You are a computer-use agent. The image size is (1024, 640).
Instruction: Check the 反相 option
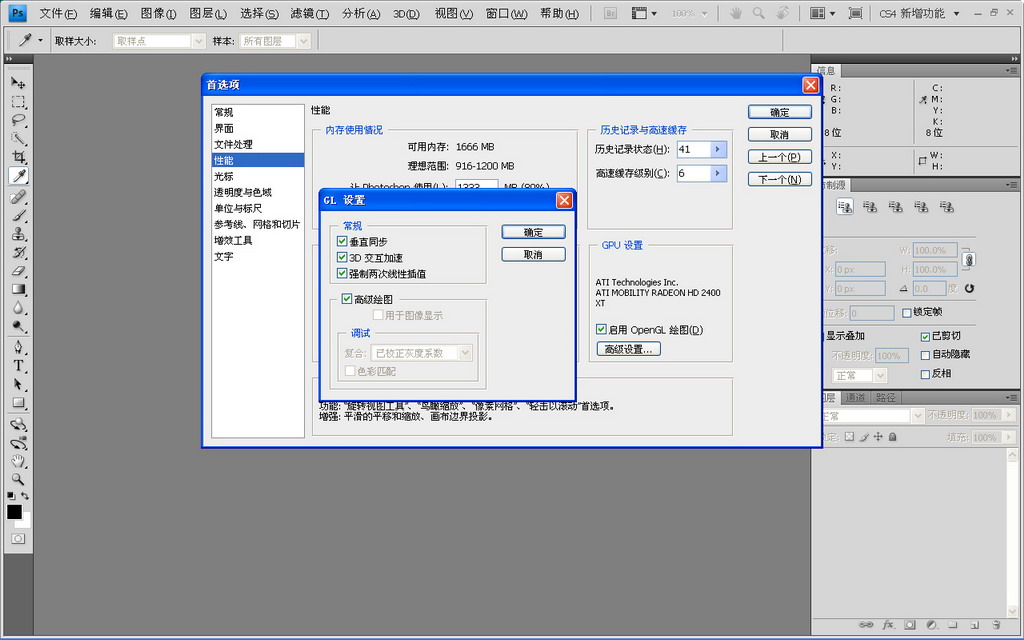point(925,374)
